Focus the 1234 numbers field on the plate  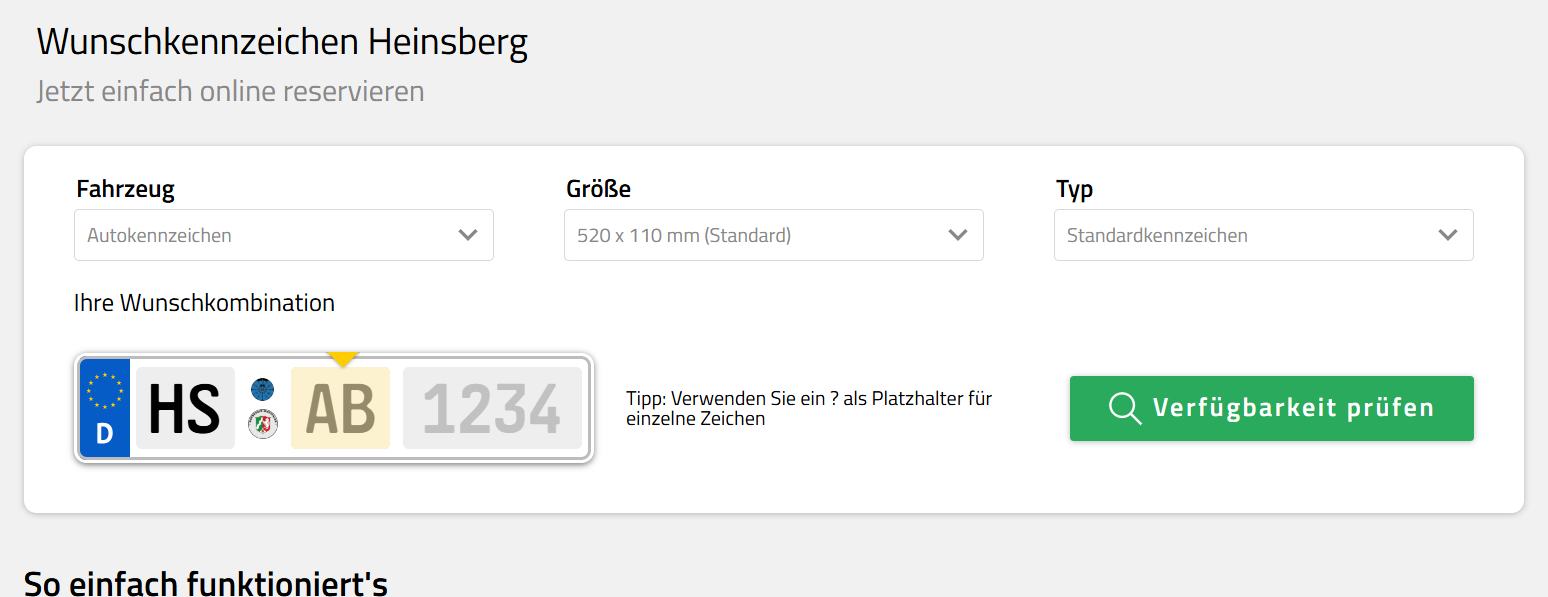(x=492, y=408)
